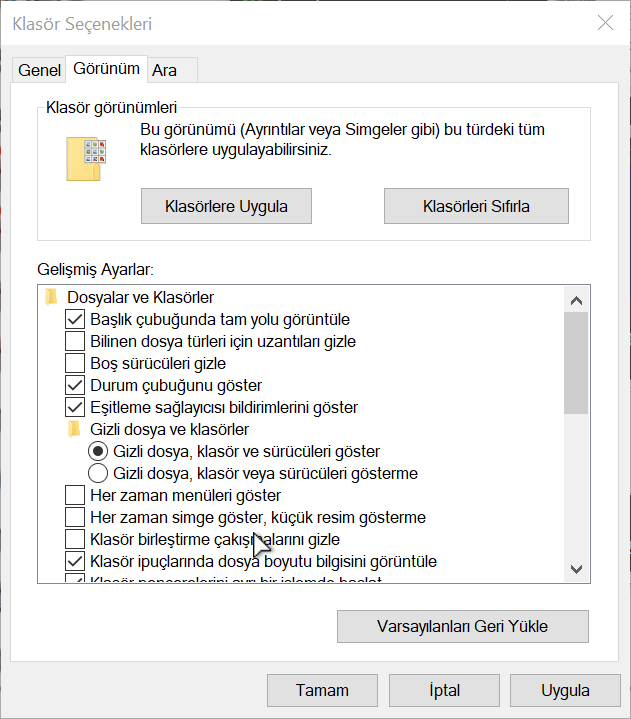Click the advanced settings scrollbar thumb

[576, 363]
